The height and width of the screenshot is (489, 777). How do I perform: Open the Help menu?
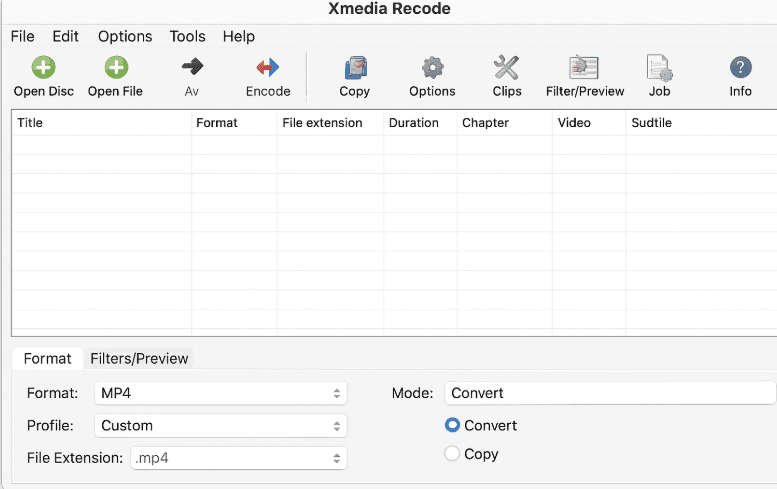[239, 36]
